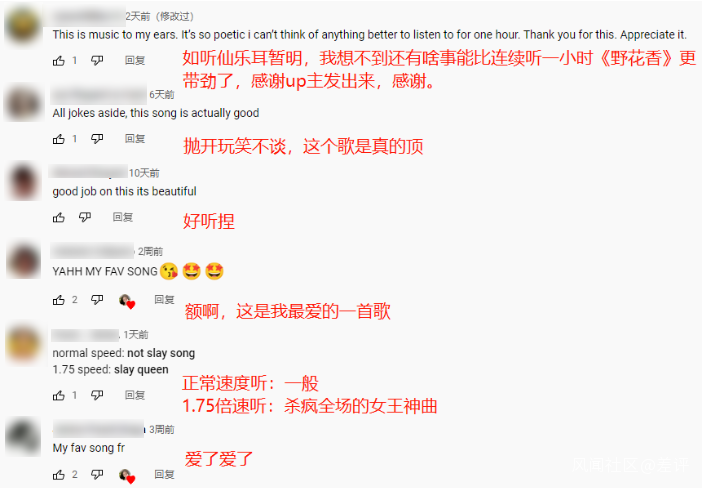Click creator heart on "My fav song fr"
Viewport: 702px width, 488px height.
(127, 476)
